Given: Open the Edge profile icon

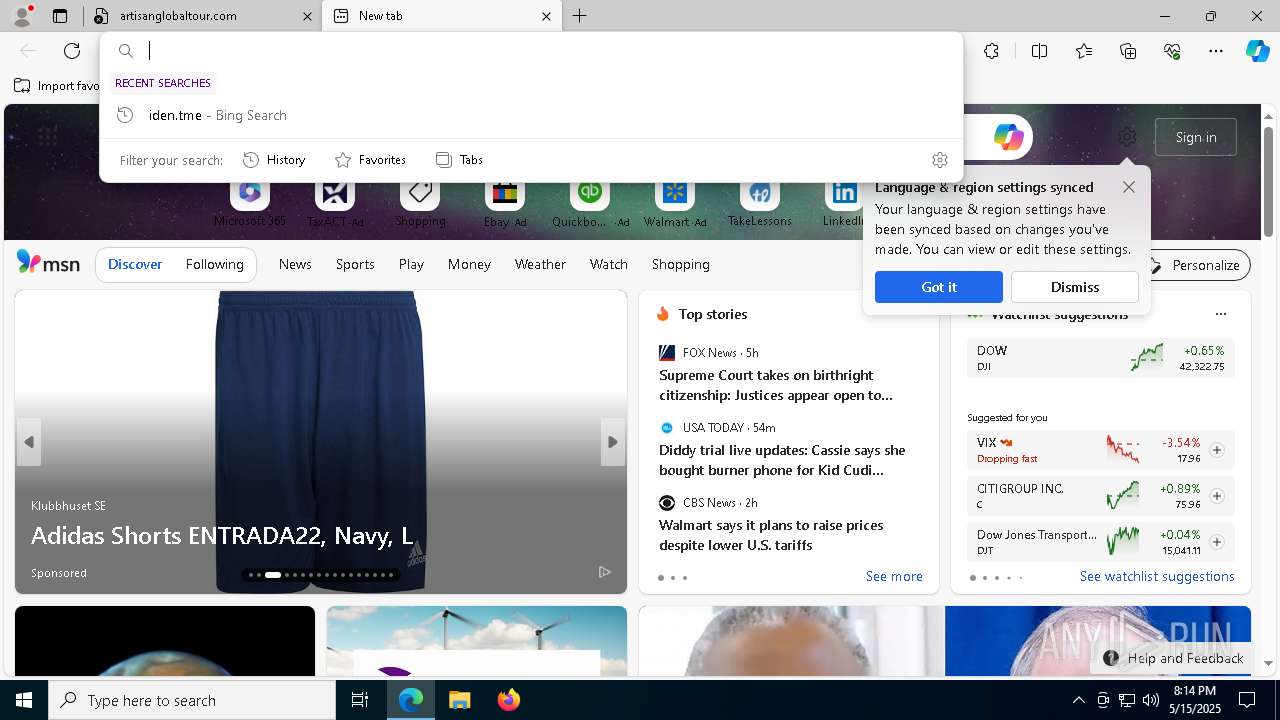Looking at the screenshot, I should tap(22, 16).
